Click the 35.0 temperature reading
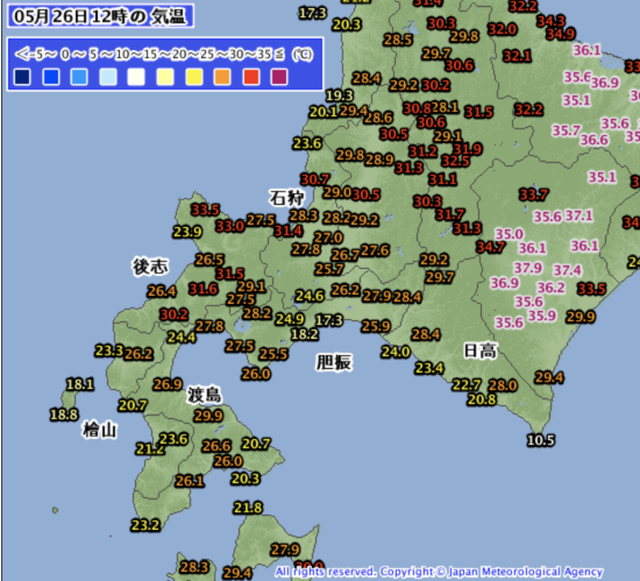 [509, 234]
